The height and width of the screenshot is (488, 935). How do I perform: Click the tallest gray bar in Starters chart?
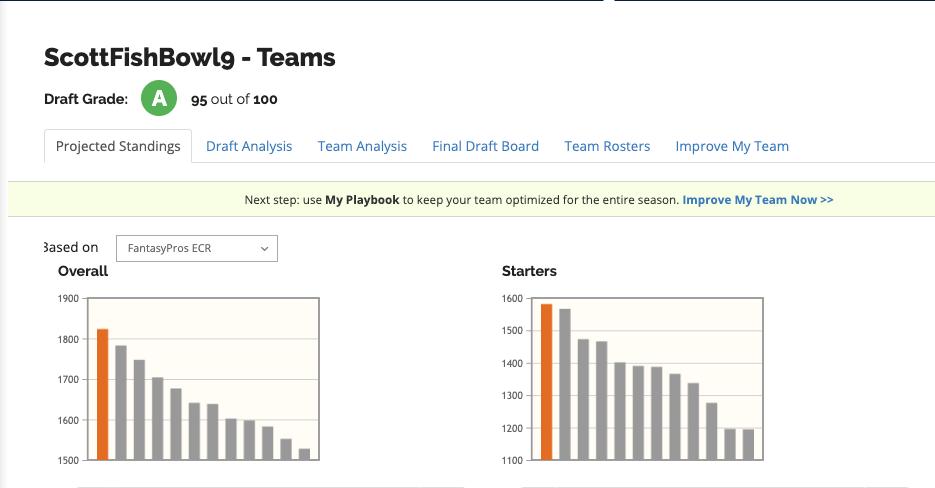[565, 384]
